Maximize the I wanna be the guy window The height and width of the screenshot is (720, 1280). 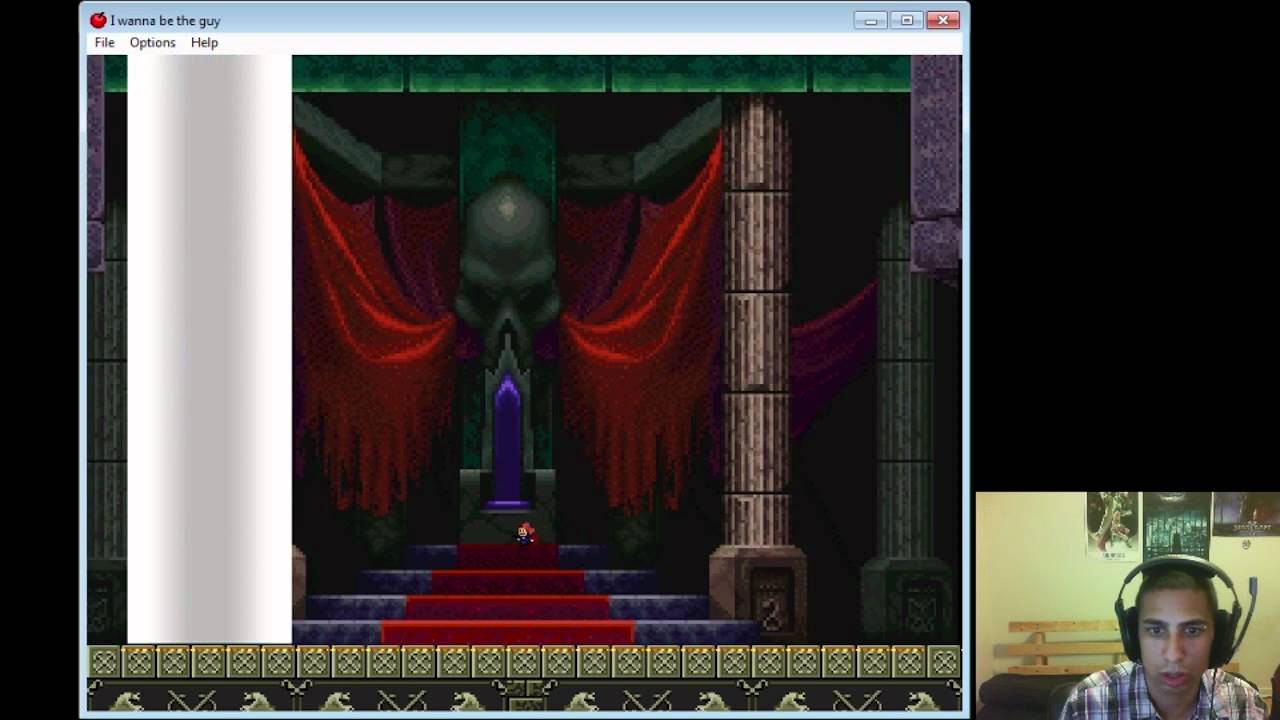point(907,20)
